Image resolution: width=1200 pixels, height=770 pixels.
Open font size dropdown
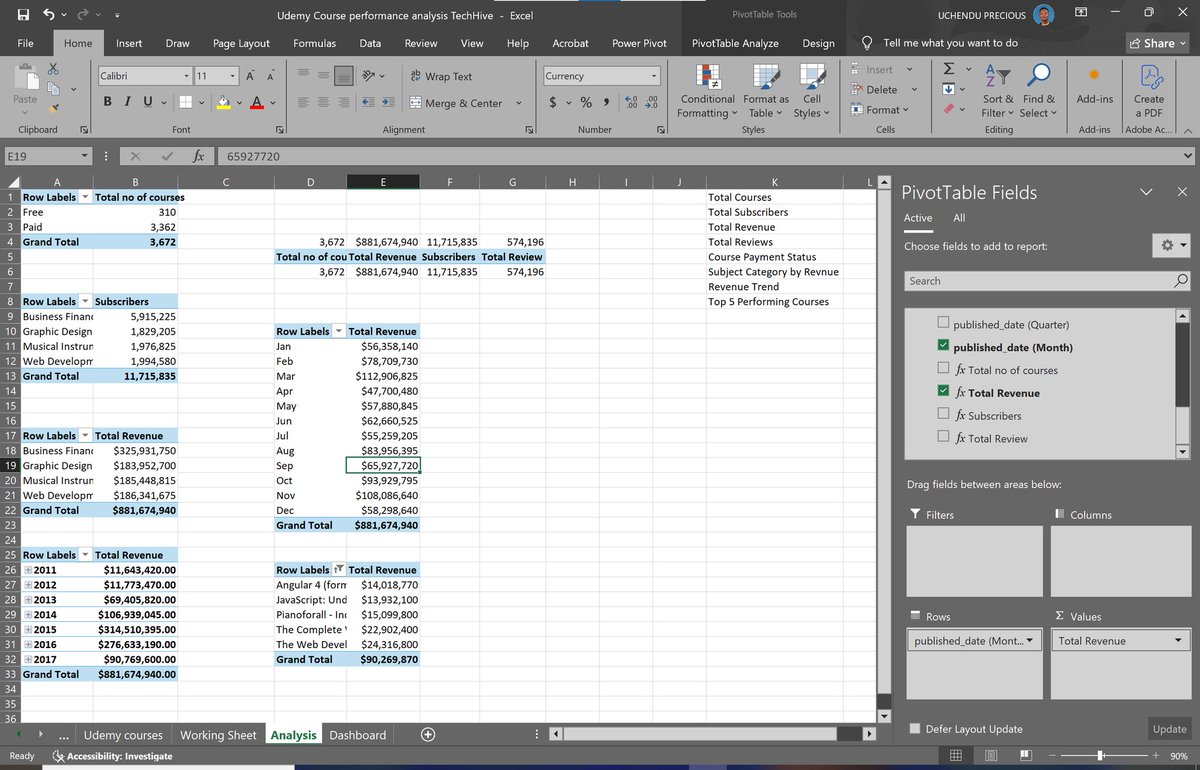click(233, 76)
